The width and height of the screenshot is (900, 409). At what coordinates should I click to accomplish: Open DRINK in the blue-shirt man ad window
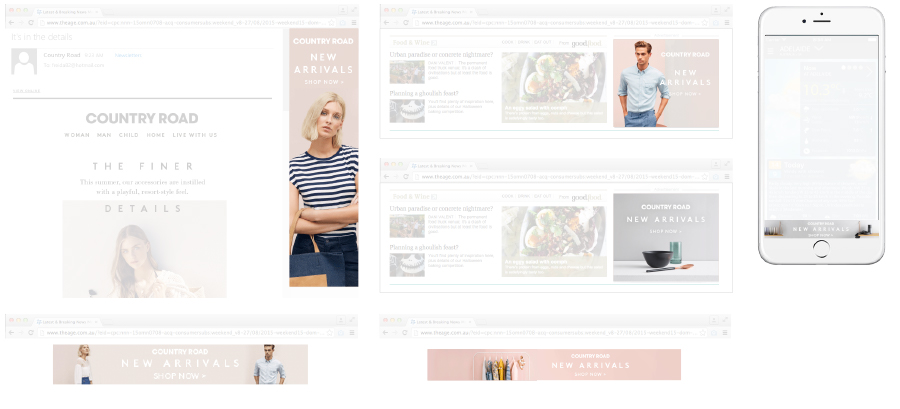pos(523,42)
